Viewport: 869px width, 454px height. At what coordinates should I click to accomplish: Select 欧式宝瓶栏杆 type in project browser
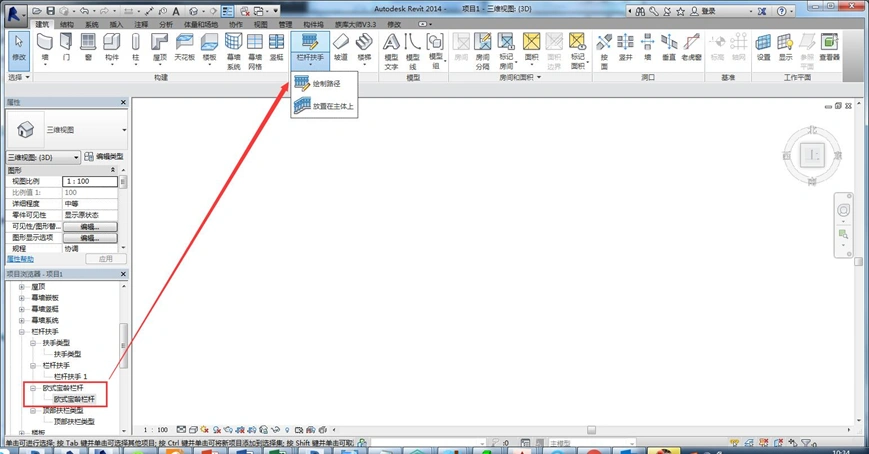74,399
